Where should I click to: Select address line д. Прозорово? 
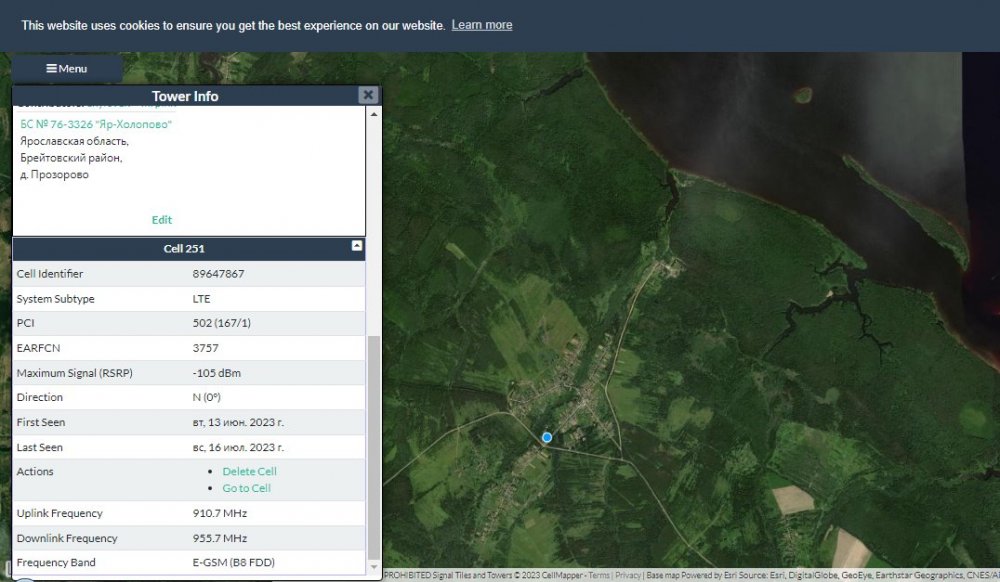click(54, 174)
